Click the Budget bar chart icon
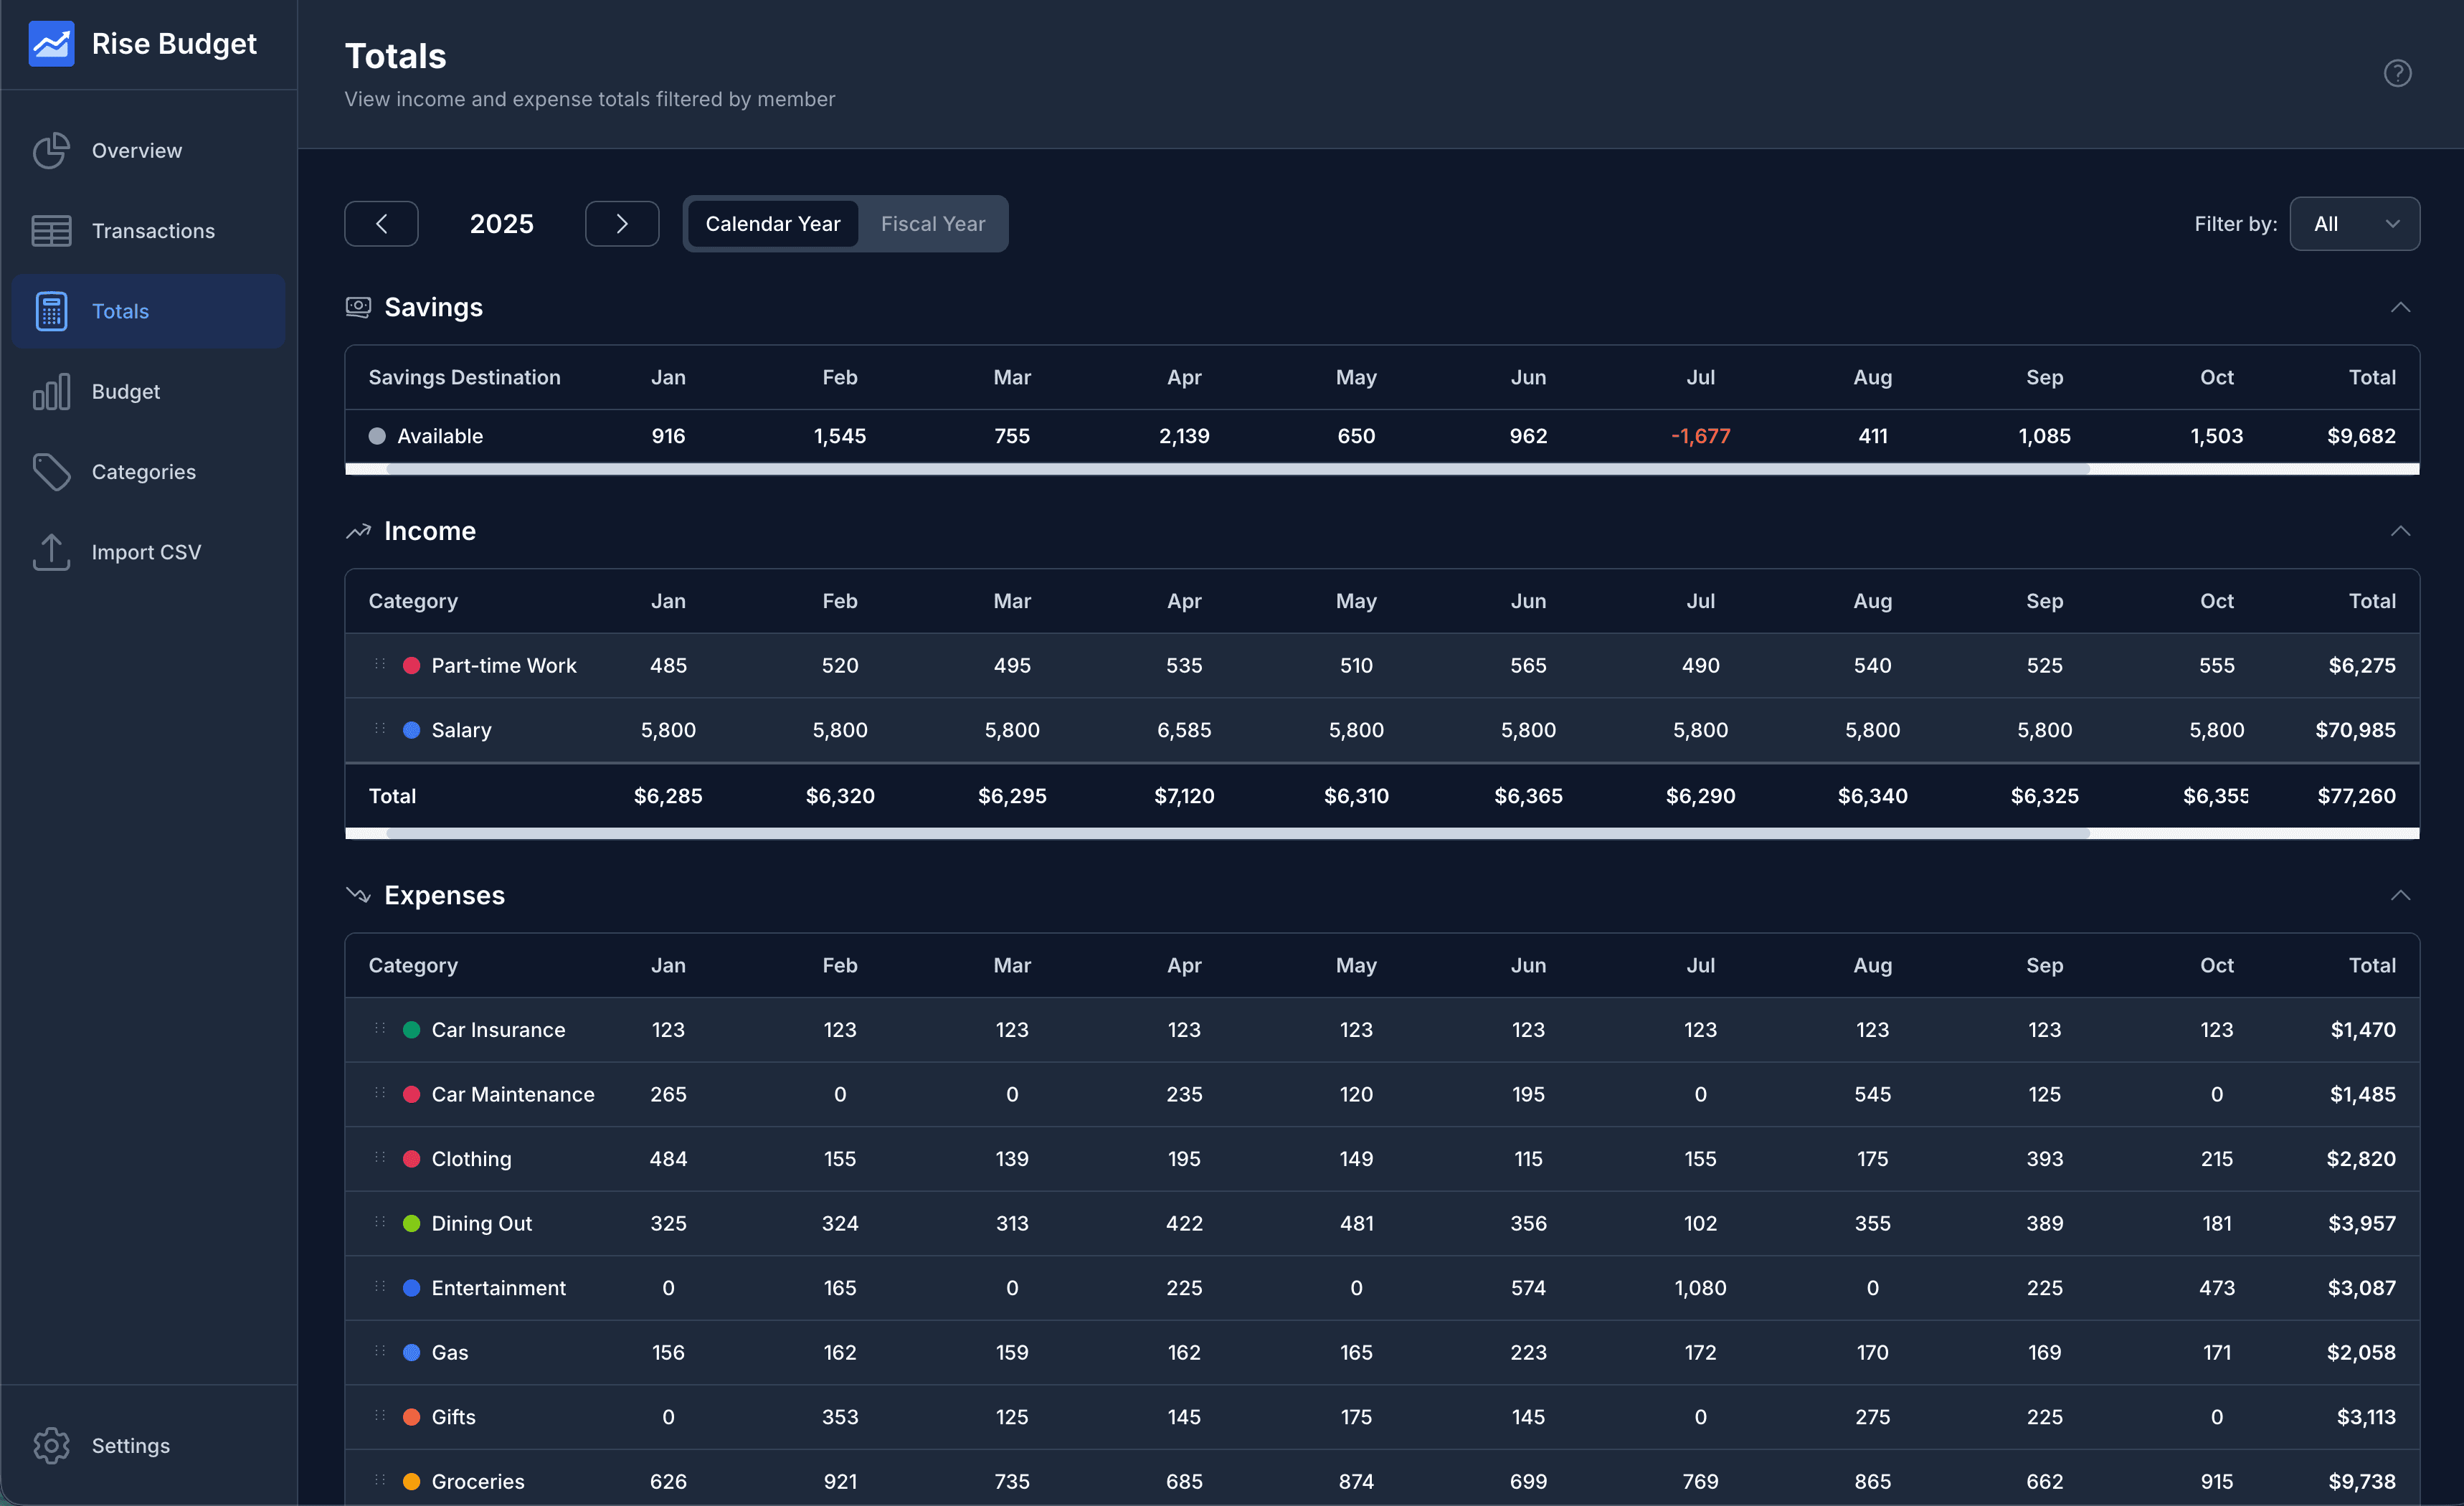Screen dimensions: 2464x1506 [51, 392]
